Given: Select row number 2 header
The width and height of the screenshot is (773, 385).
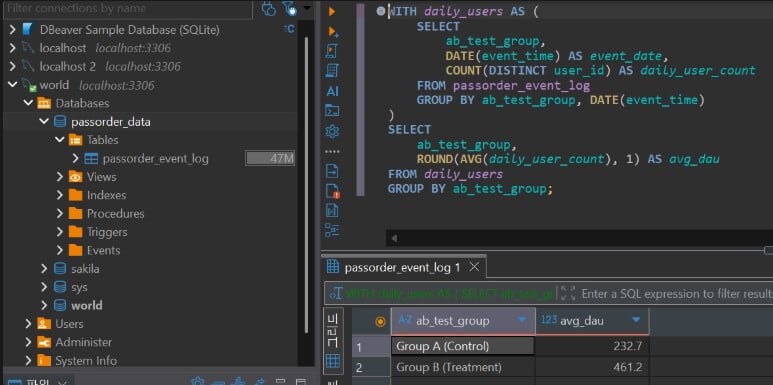Looking at the screenshot, I should pos(371,368).
